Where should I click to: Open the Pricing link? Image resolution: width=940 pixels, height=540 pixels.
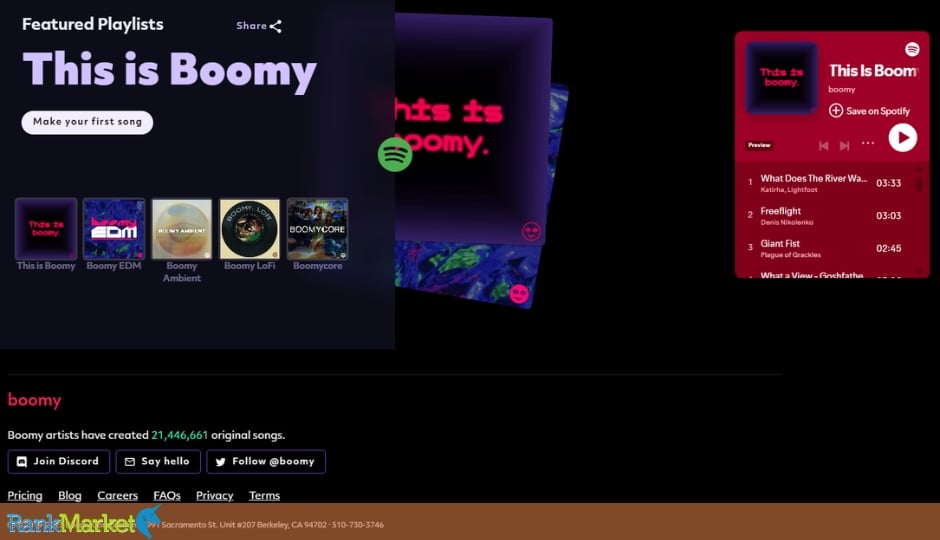coord(25,496)
